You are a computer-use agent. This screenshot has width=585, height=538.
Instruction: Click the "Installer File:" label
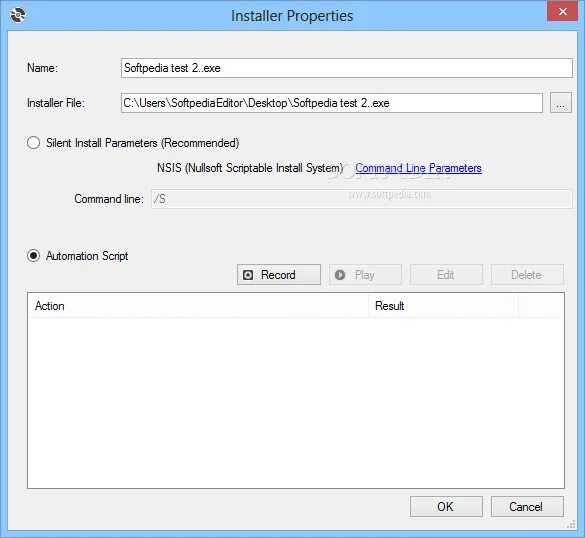[x=56, y=103]
